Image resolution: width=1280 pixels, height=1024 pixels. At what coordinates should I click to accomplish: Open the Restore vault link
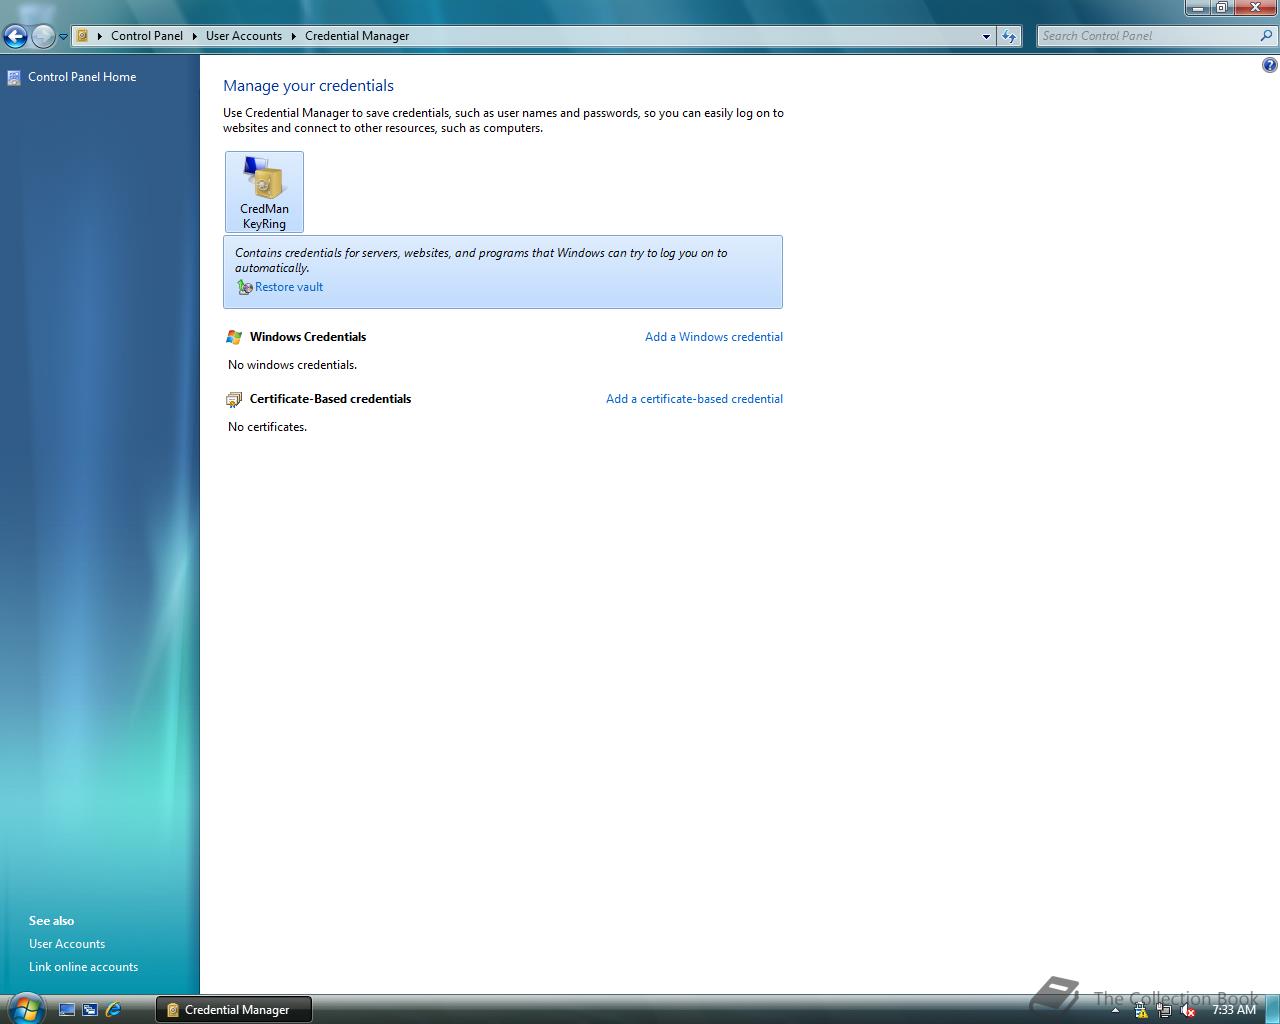tap(289, 287)
